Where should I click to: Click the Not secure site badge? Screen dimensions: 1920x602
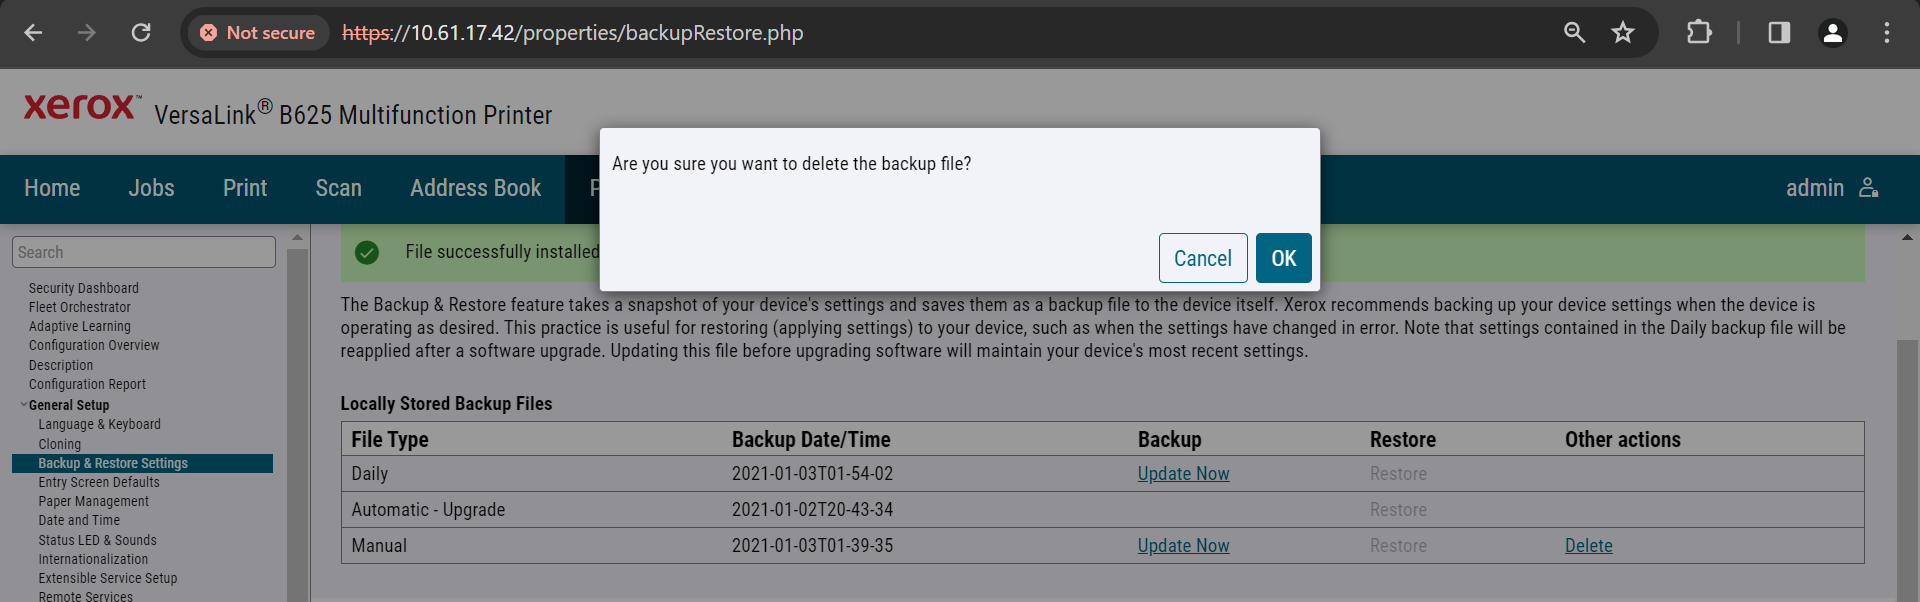(x=258, y=33)
